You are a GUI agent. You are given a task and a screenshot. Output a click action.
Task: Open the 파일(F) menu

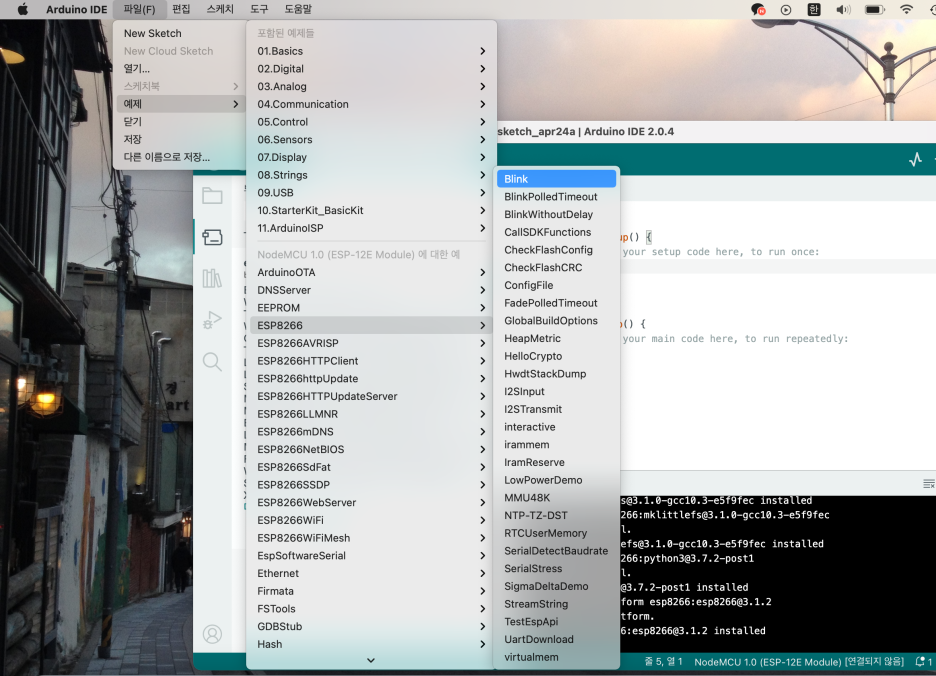[139, 9]
